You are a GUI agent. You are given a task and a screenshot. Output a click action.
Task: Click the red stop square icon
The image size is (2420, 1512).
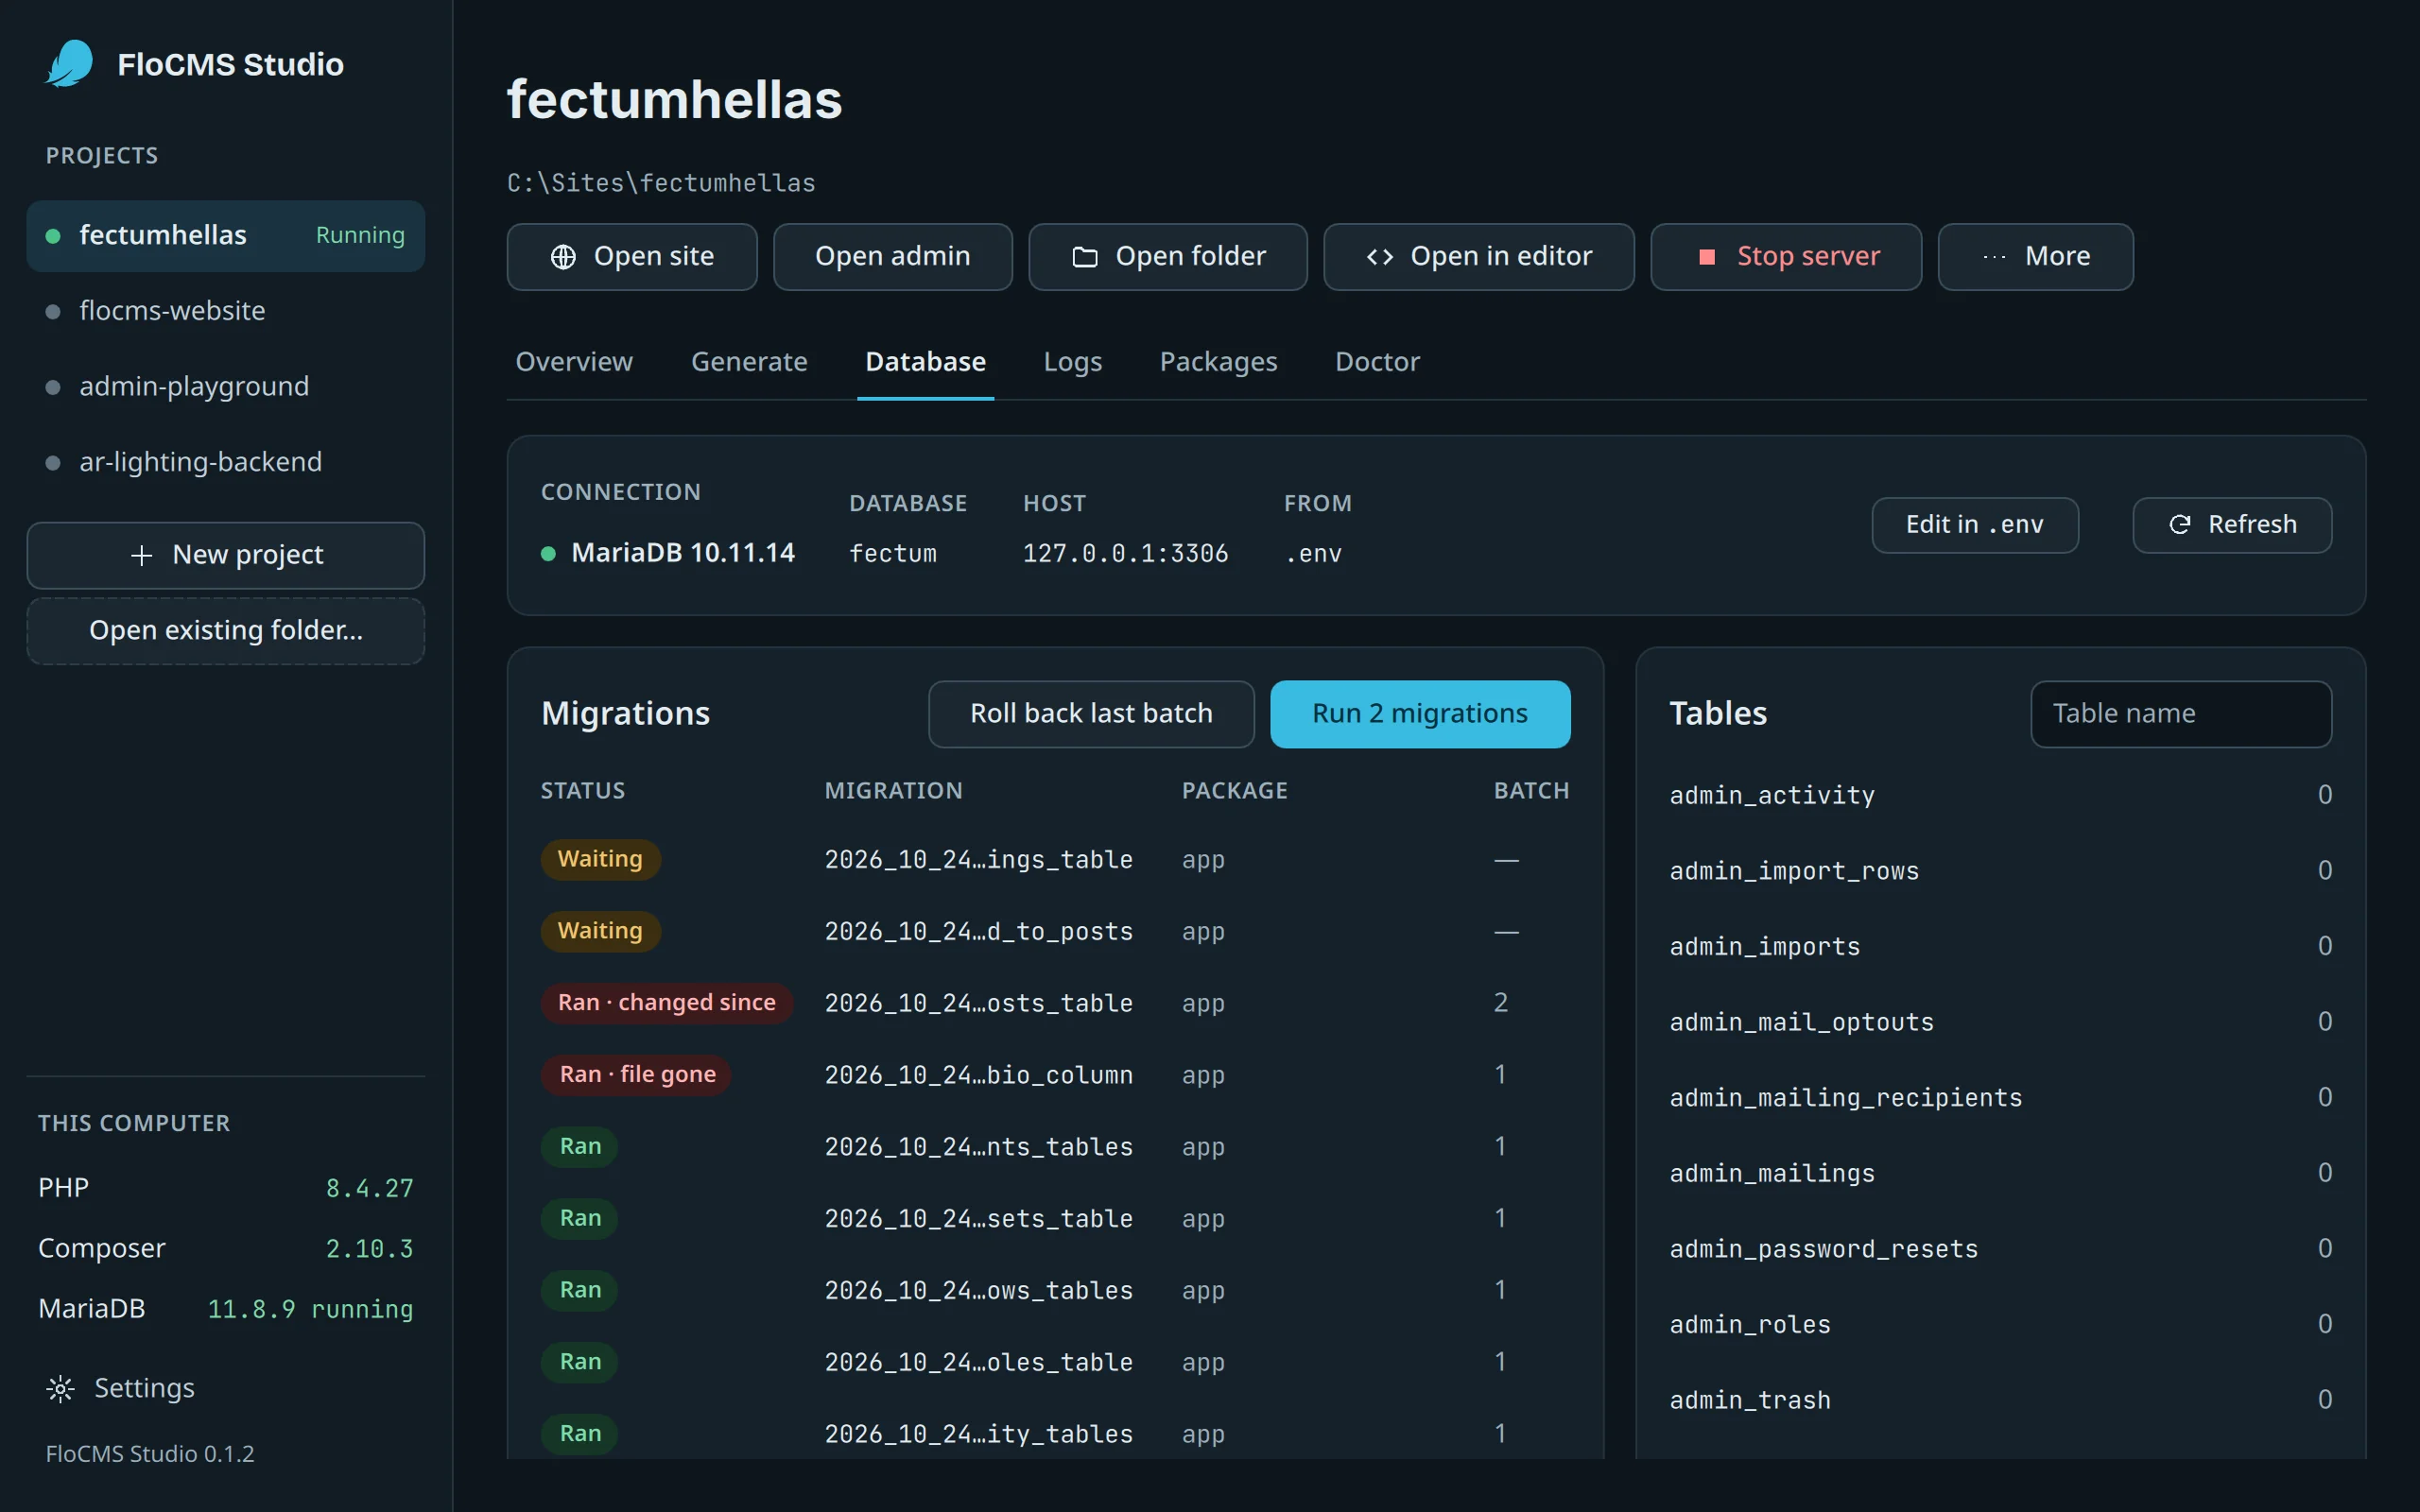coord(1707,257)
